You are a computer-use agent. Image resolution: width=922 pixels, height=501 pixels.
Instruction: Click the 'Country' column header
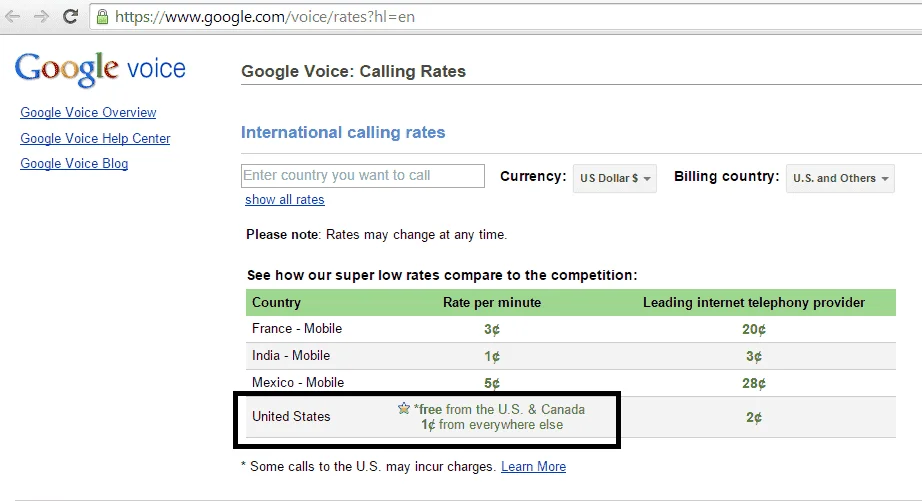tap(276, 302)
